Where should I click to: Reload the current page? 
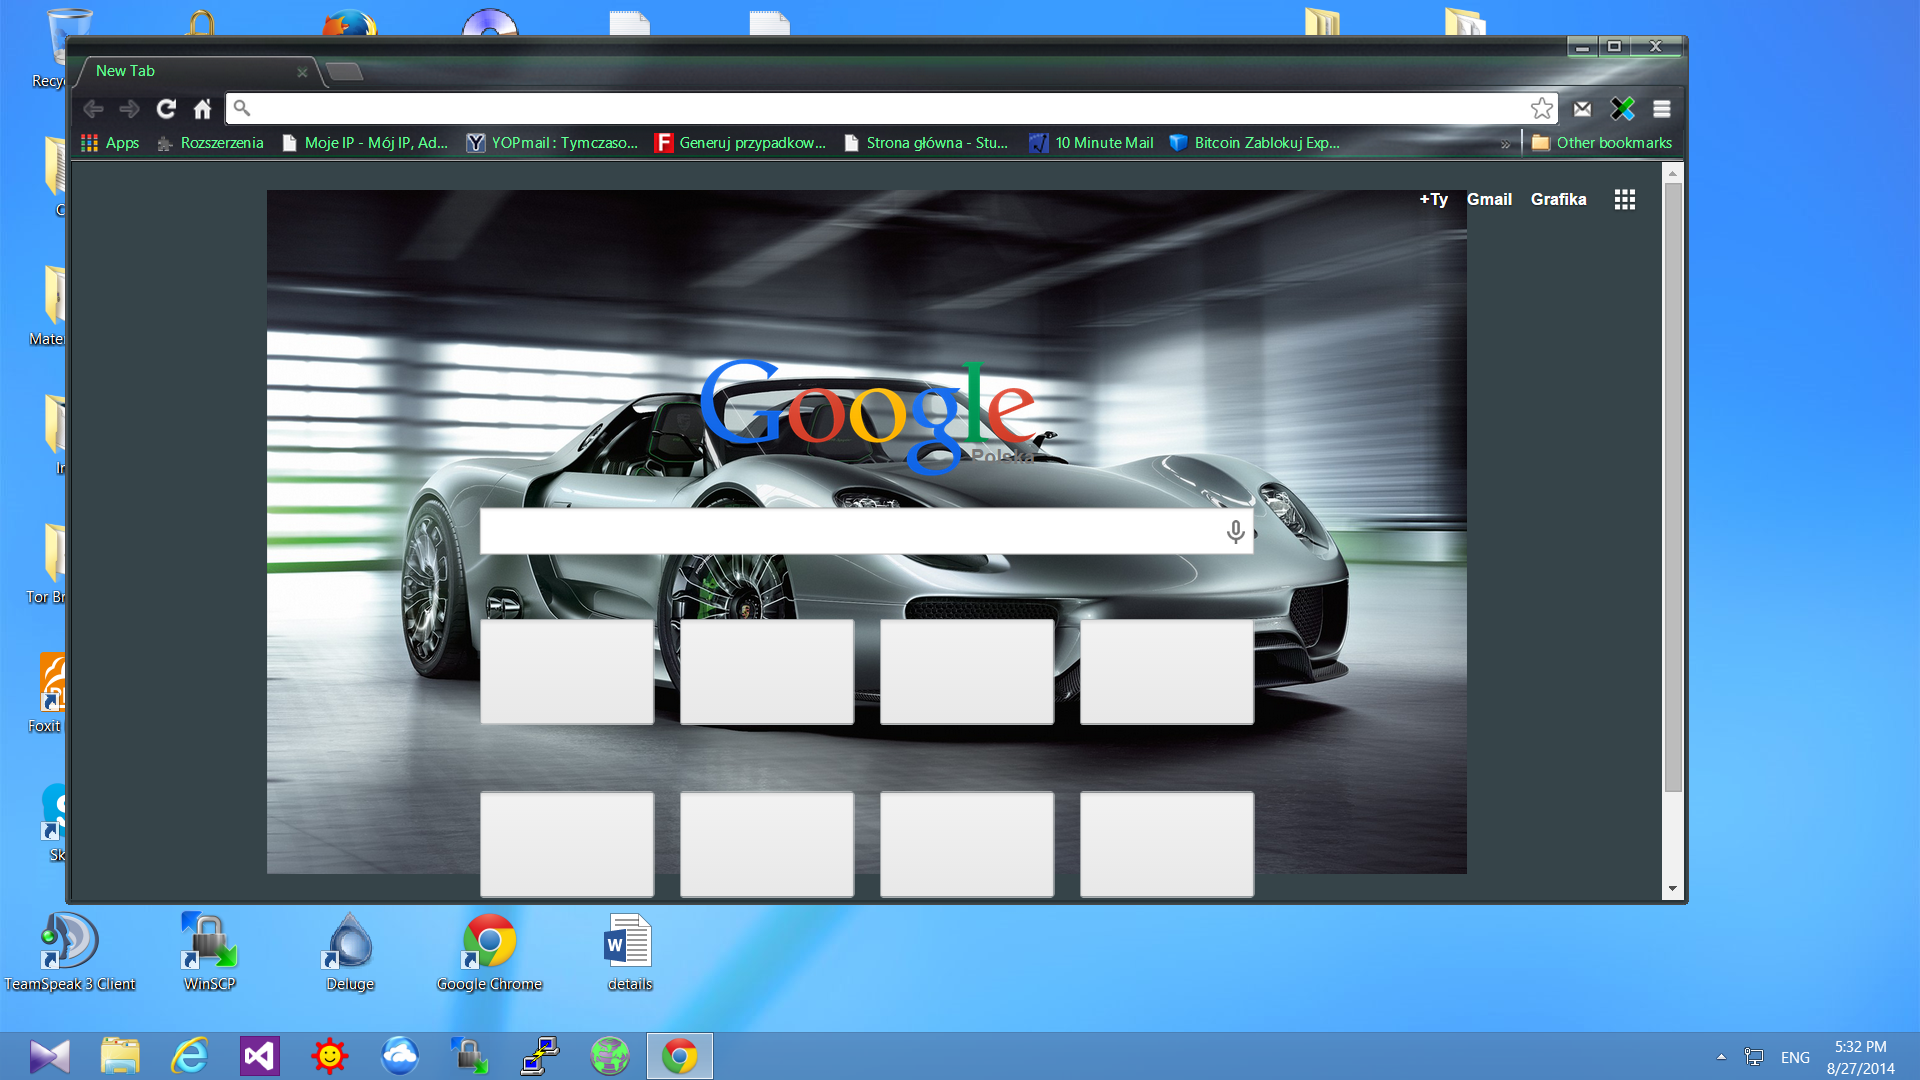pos(166,109)
